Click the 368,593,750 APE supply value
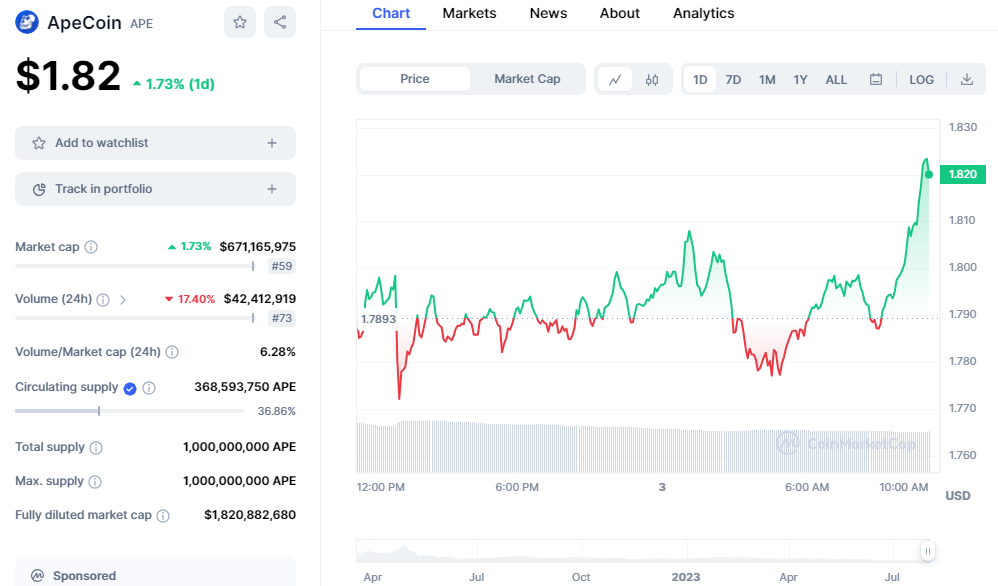The width and height of the screenshot is (998, 586). click(x=245, y=387)
